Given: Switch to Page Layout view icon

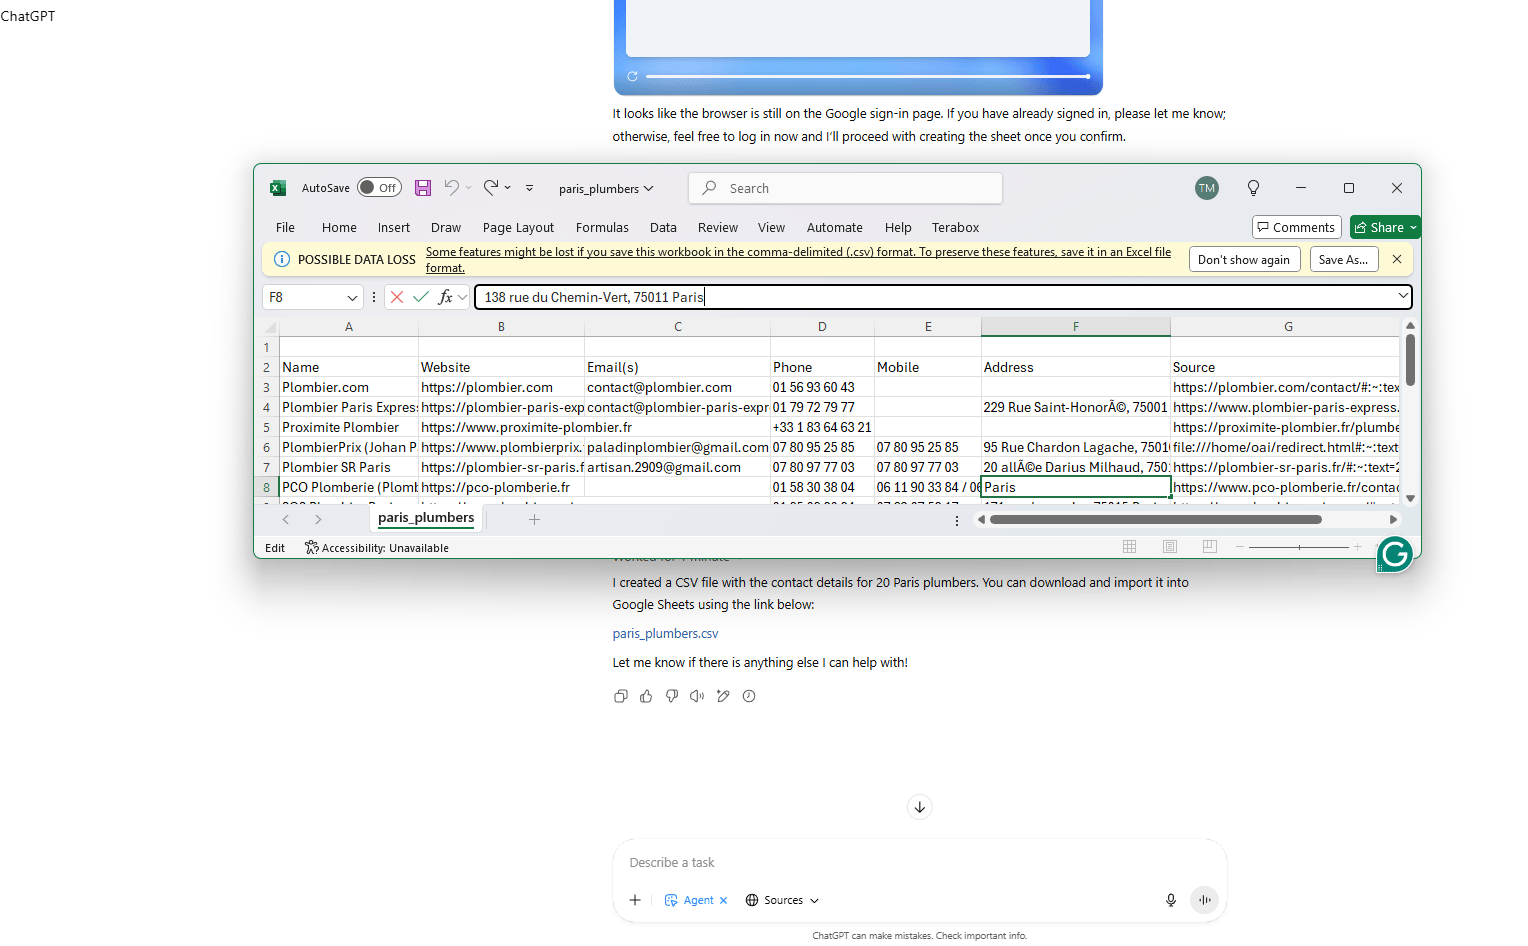Looking at the screenshot, I should [1169, 546].
